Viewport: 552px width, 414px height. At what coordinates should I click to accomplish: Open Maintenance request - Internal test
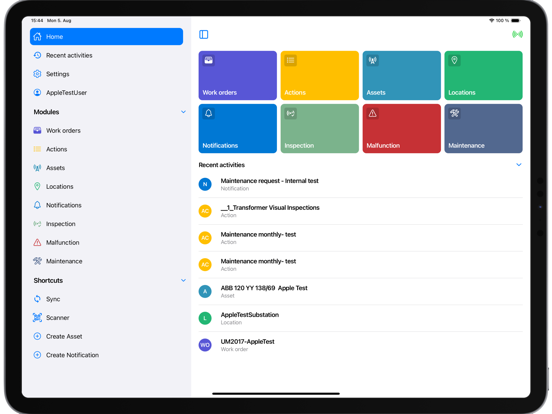[x=360, y=184]
